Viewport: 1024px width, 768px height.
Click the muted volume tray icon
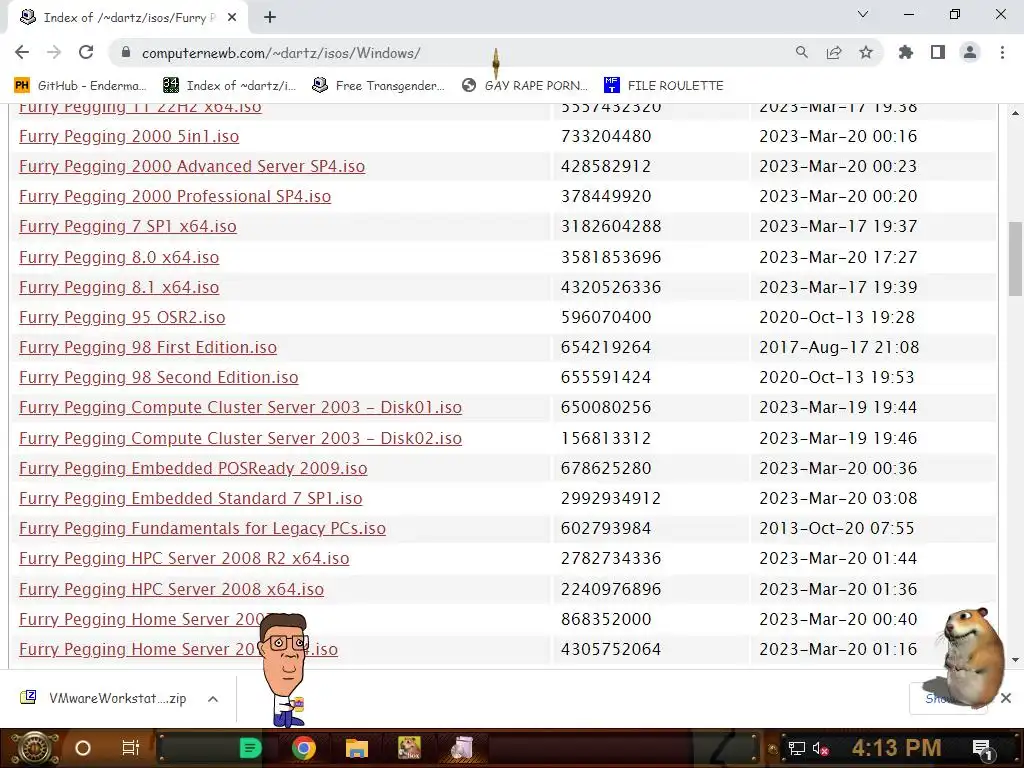click(821, 748)
